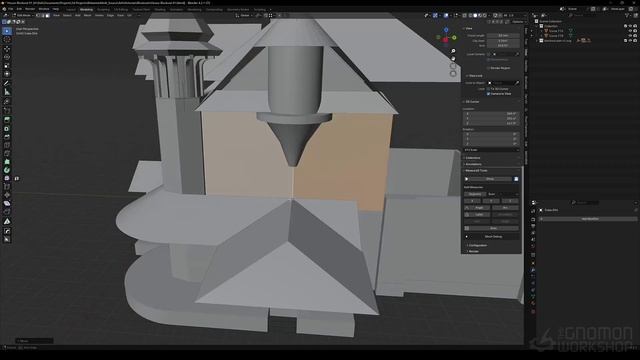Viewport: 640px width, 360px height.
Task: Adjust the Clip Start value slider
Action: tap(503, 41)
